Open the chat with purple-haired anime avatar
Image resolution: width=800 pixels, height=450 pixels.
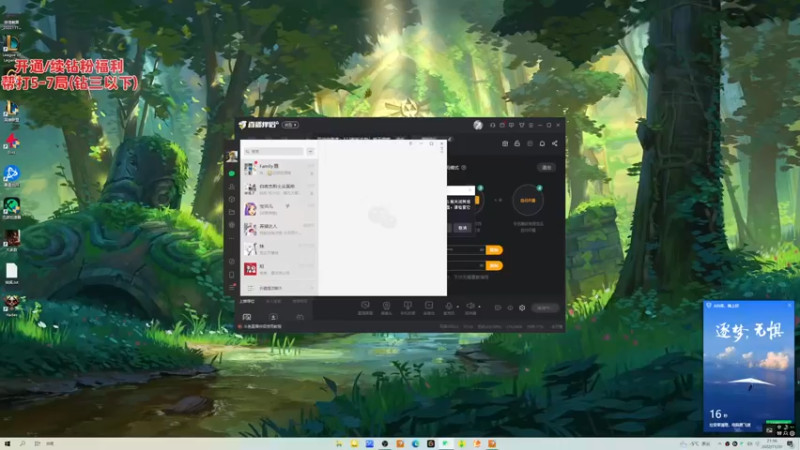279,209
